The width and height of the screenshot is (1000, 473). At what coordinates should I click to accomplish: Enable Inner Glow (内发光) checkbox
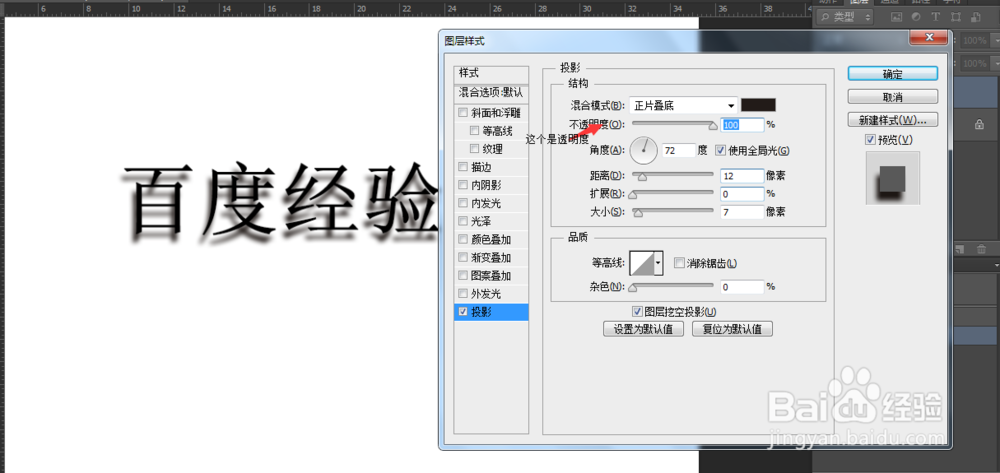tap(462, 203)
